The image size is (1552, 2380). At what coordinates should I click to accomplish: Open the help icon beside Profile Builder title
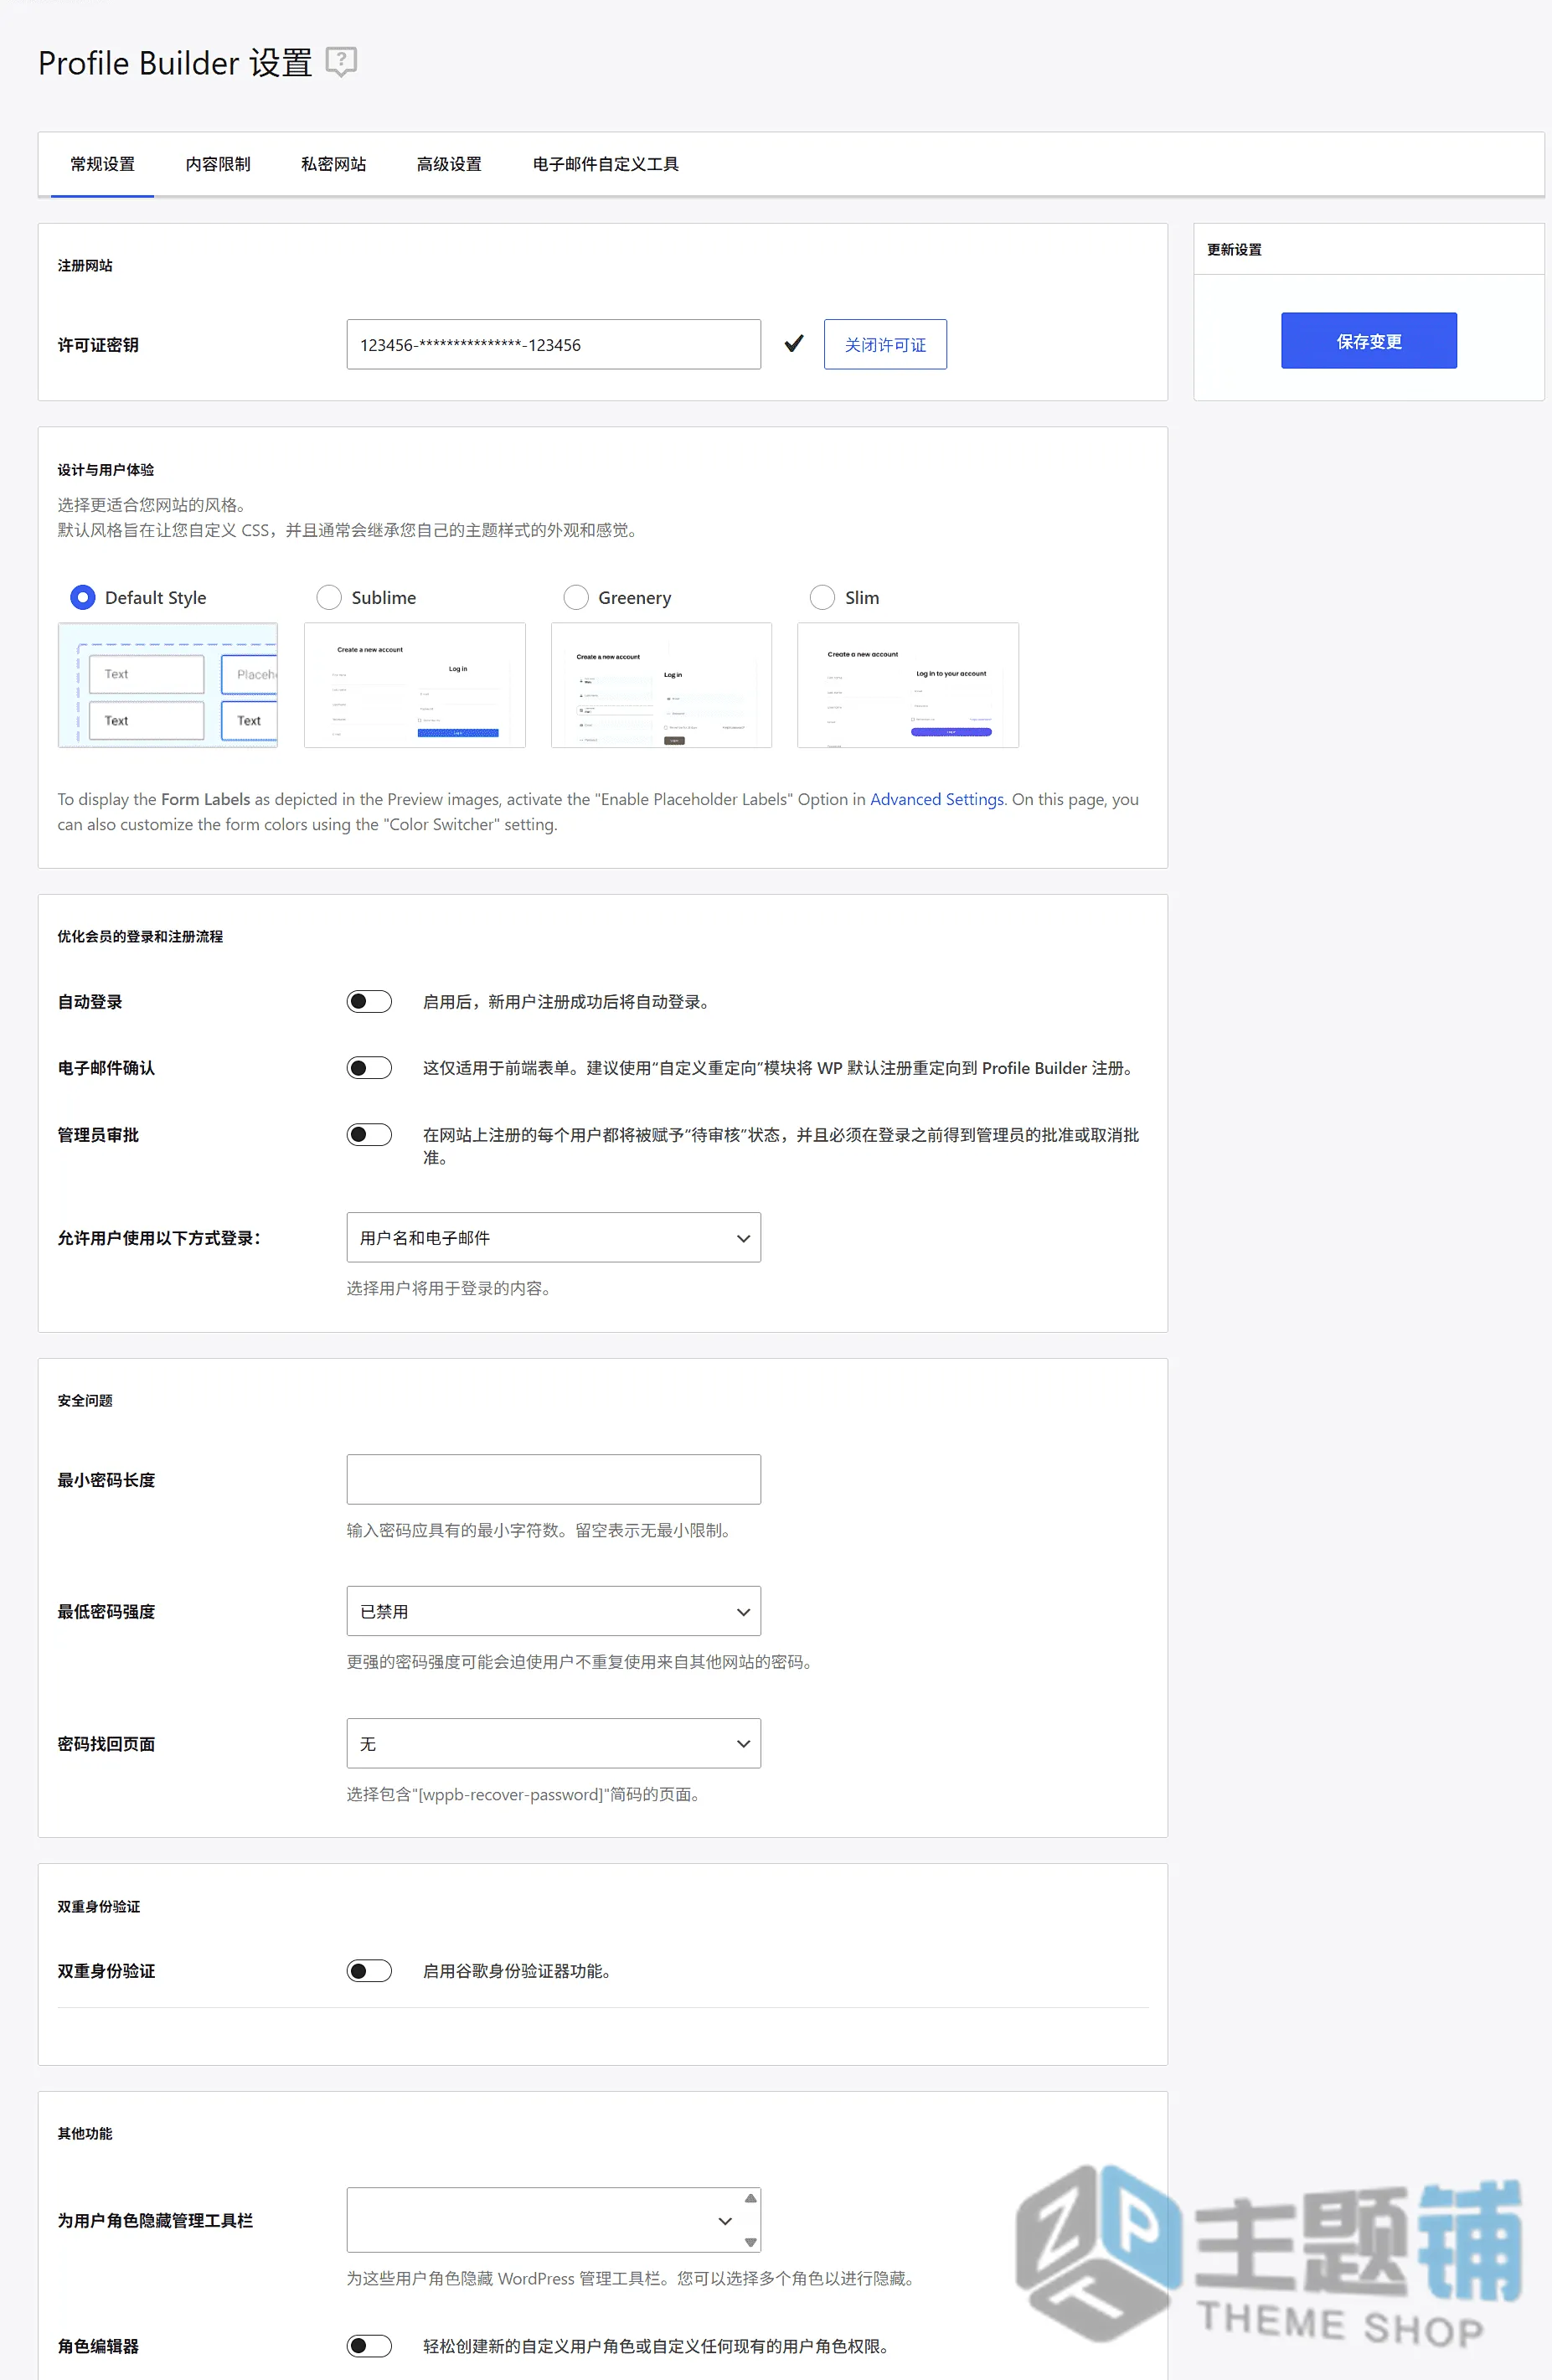coord(341,62)
